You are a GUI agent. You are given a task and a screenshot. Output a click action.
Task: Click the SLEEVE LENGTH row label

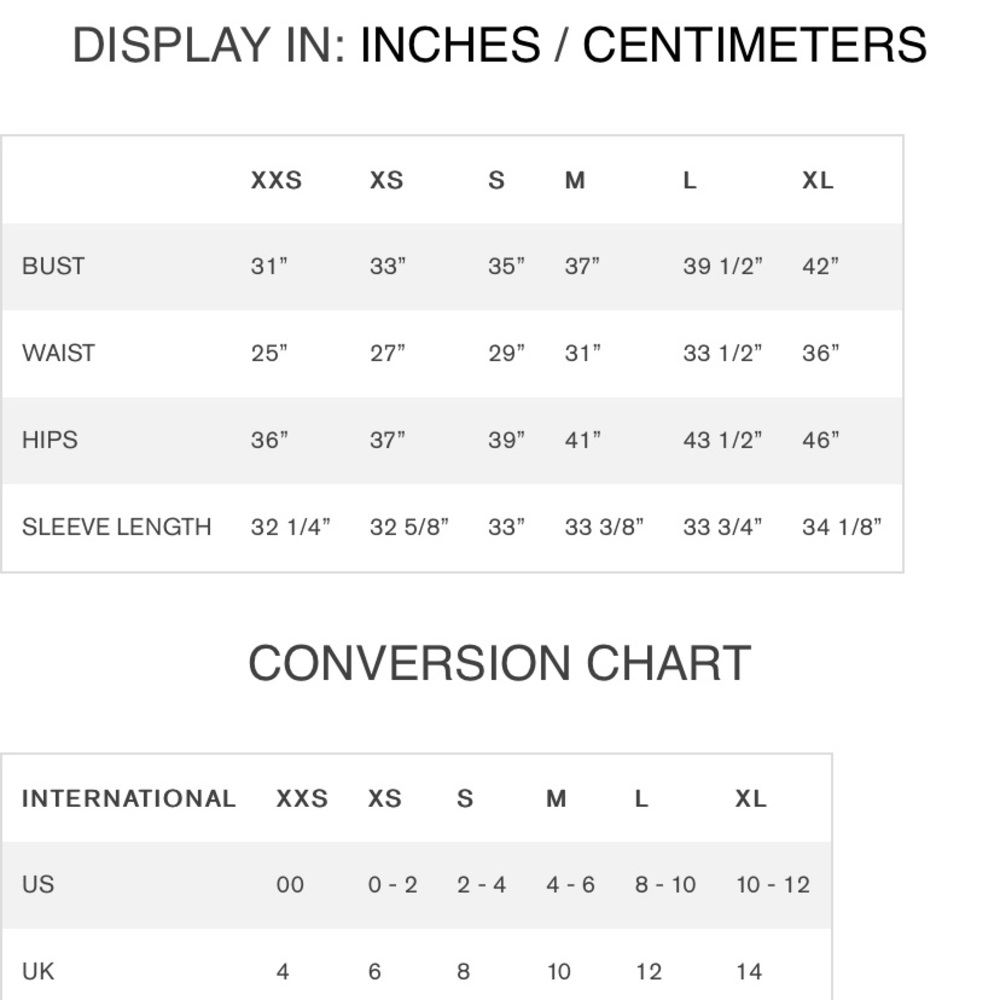click(117, 527)
